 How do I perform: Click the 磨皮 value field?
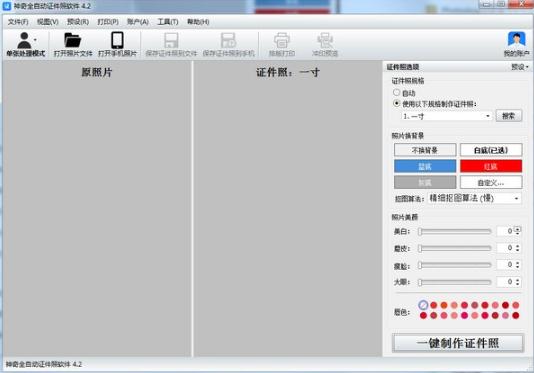tap(505, 248)
